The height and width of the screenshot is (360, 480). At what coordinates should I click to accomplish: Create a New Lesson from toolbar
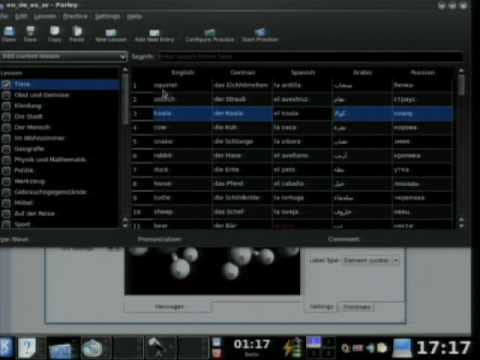[x=111, y=35]
